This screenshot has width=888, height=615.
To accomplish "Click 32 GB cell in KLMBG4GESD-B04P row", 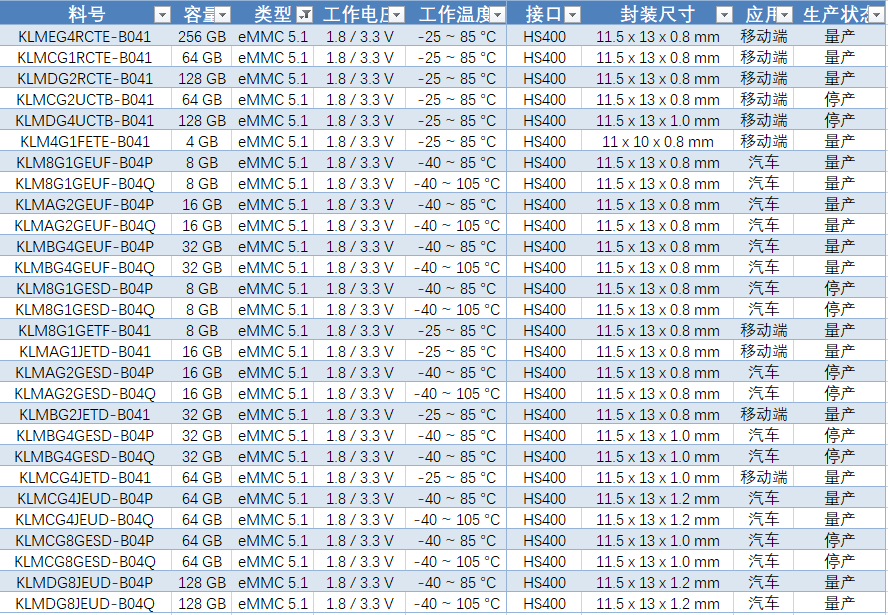I will click(x=202, y=435).
